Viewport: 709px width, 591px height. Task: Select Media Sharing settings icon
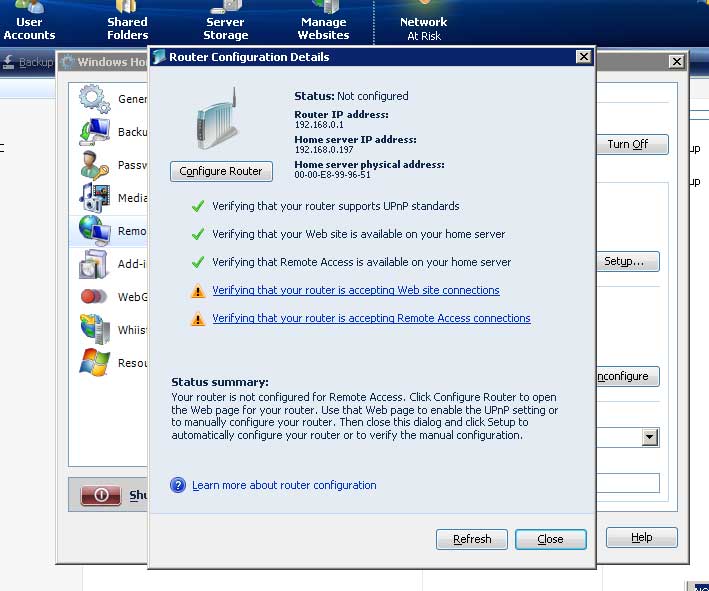point(95,198)
